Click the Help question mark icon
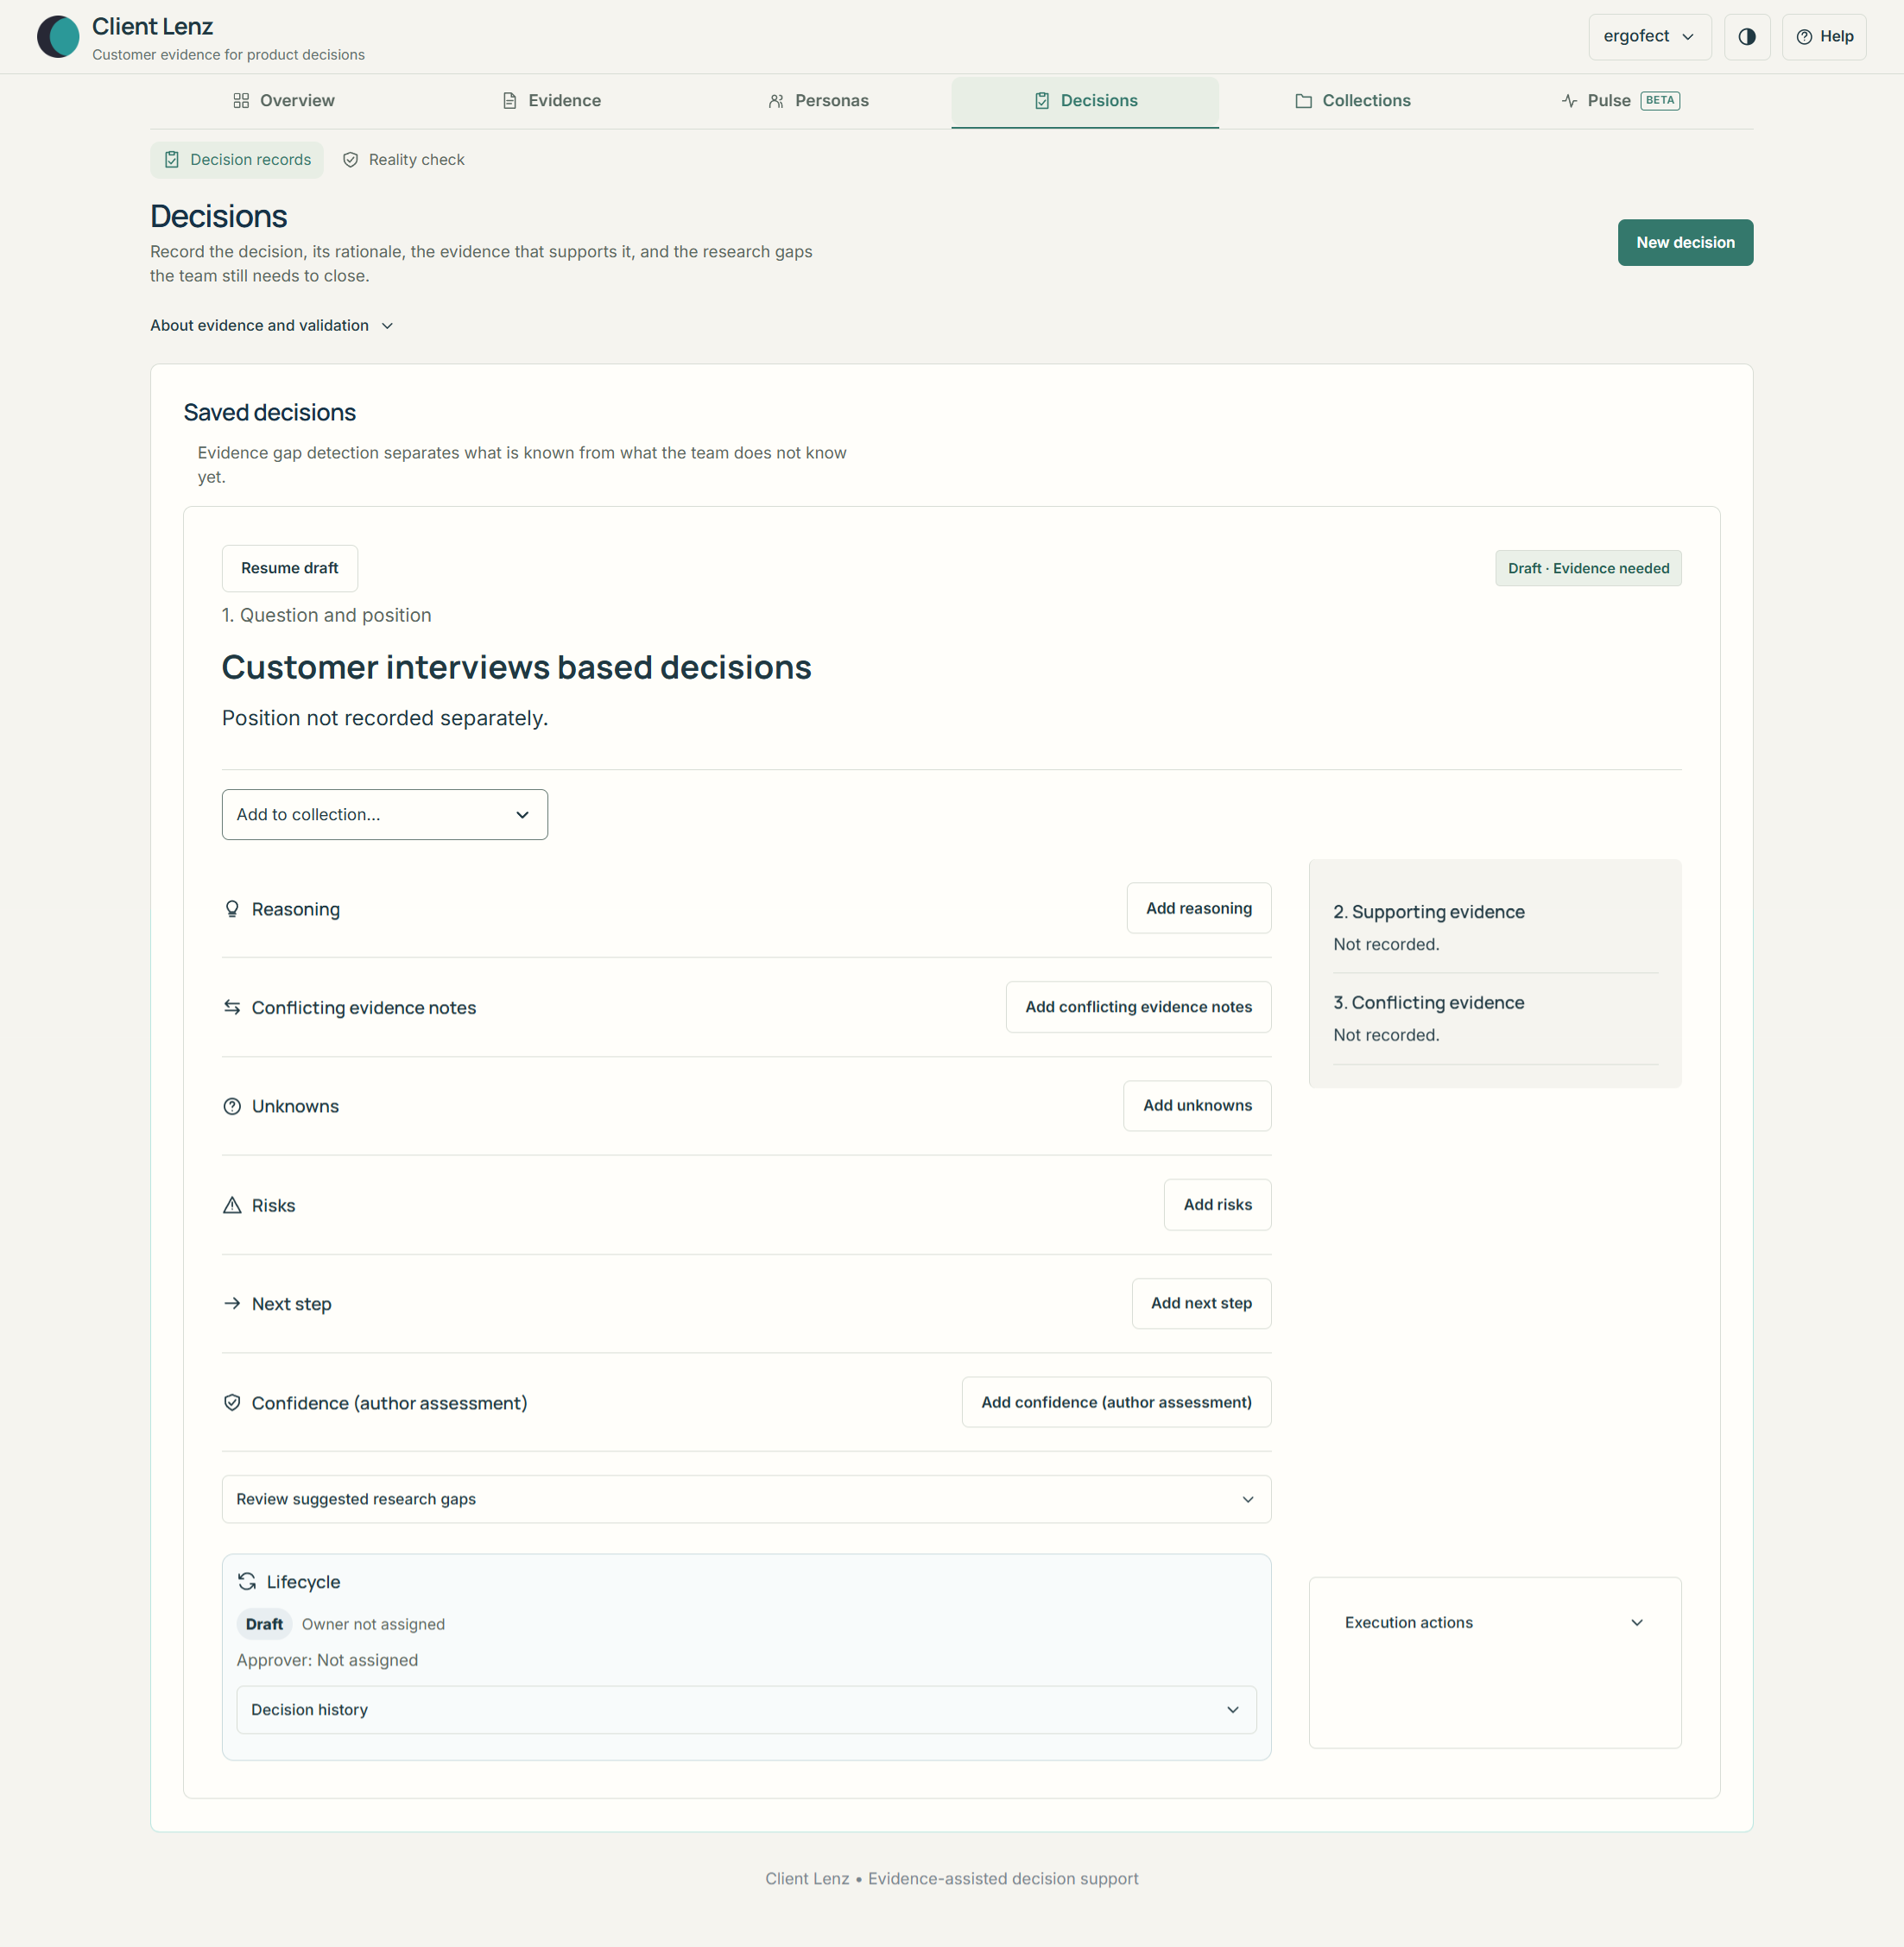This screenshot has height=1947, width=1904. click(x=1805, y=37)
